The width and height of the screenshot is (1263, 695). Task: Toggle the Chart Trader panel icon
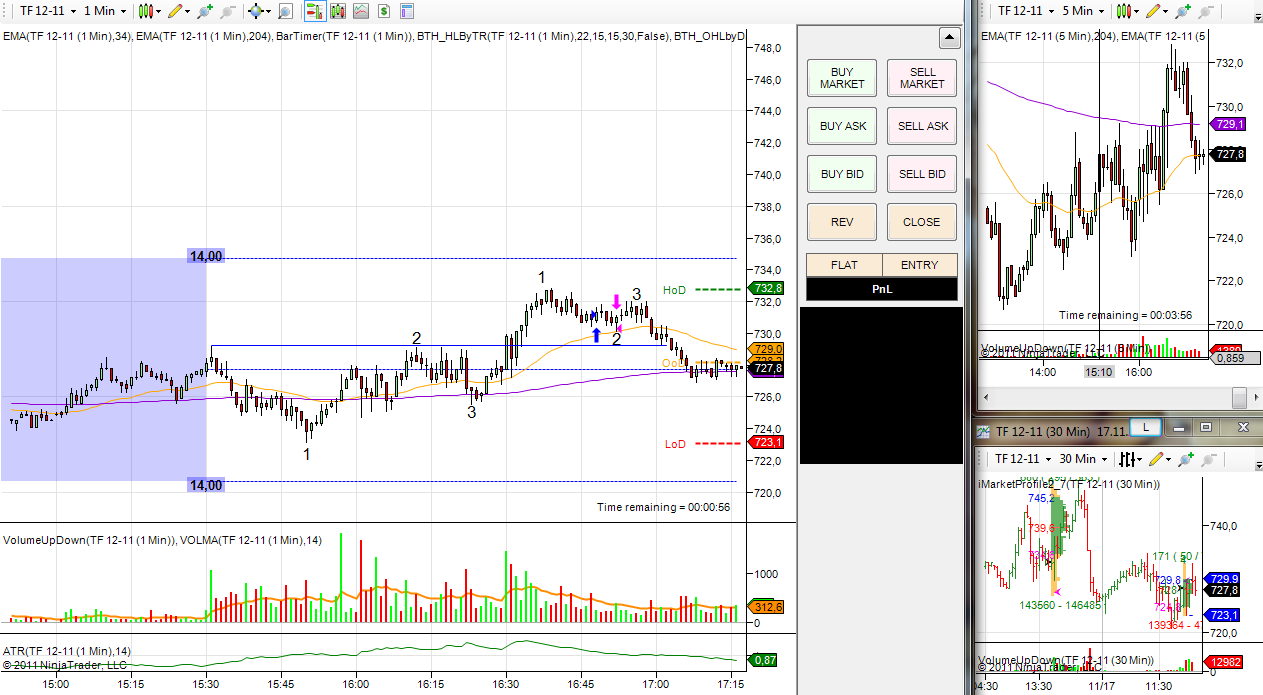coord(315,11)
